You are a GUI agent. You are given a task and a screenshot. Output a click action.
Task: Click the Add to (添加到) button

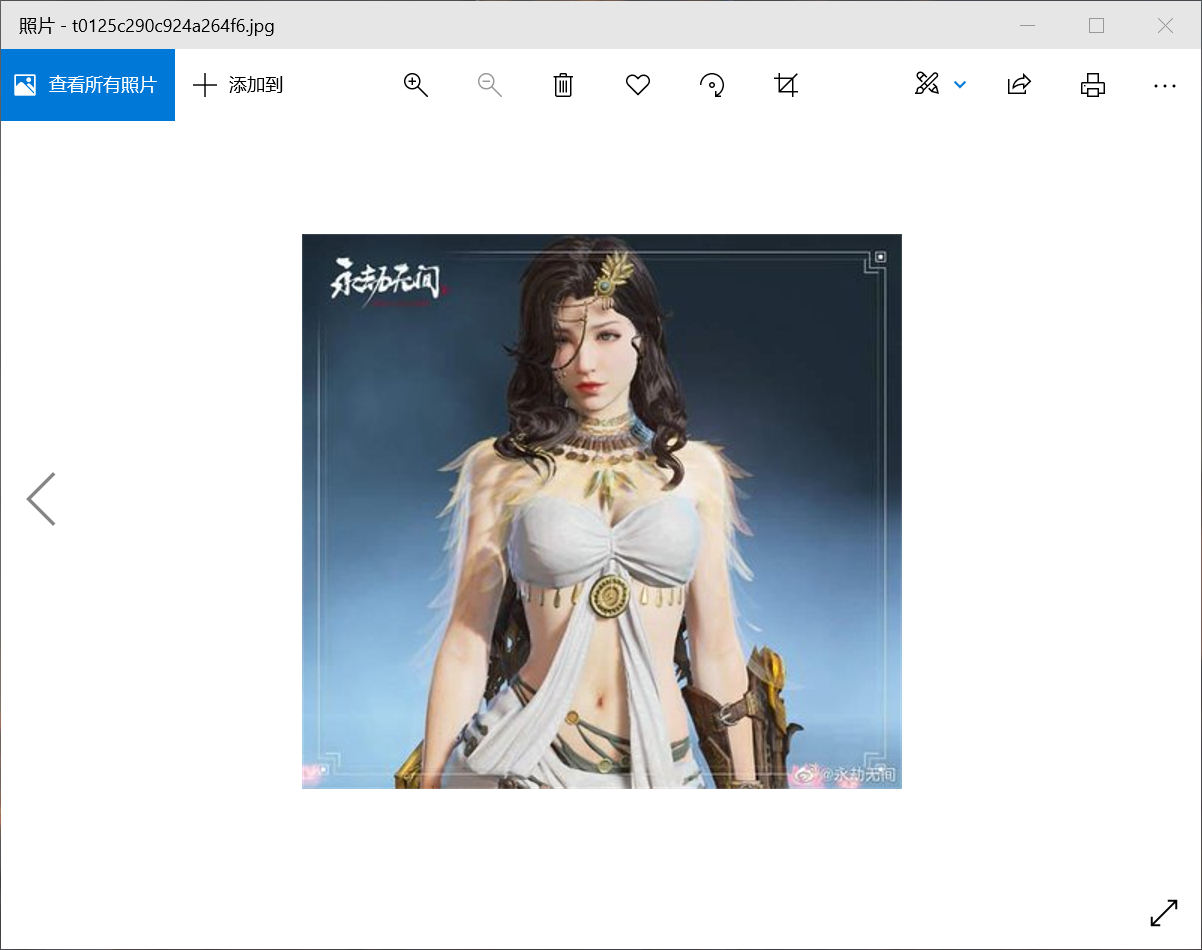coord(238,85)
